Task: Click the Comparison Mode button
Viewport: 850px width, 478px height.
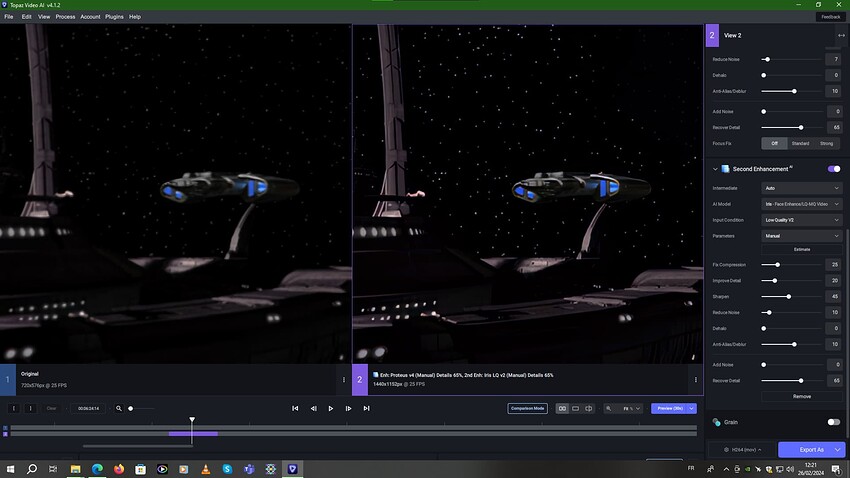Action: point(527,408)
